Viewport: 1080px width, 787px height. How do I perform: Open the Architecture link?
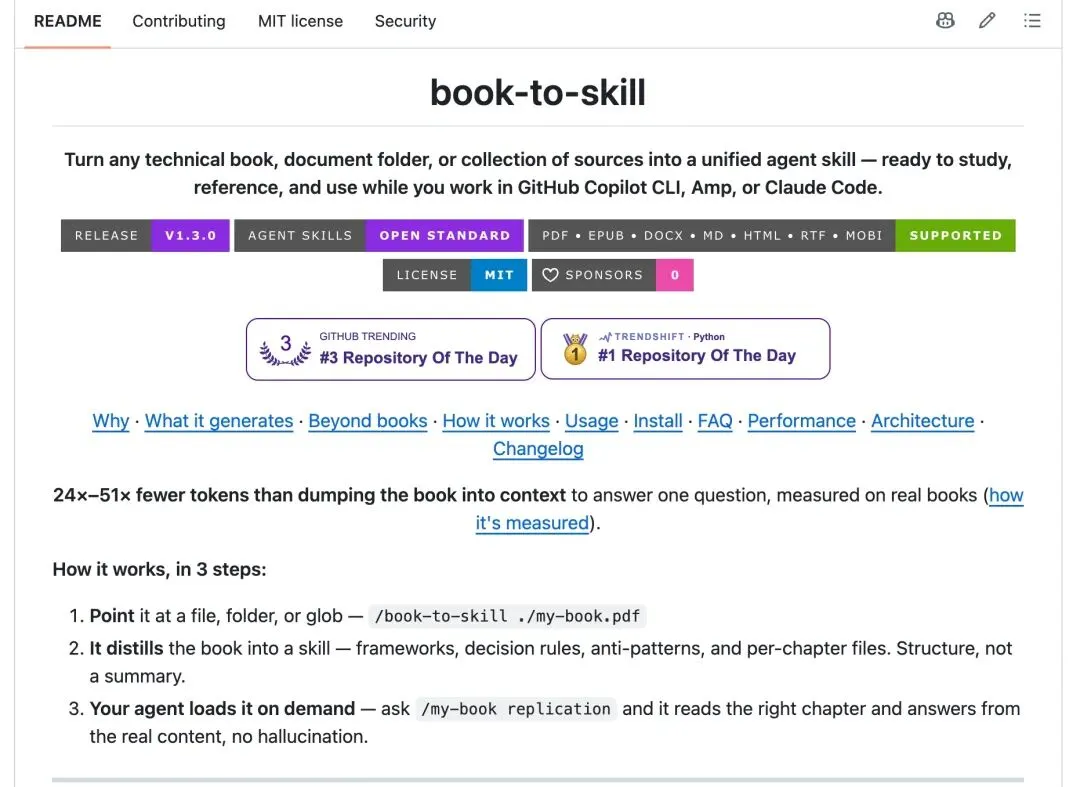click(923, 421)
